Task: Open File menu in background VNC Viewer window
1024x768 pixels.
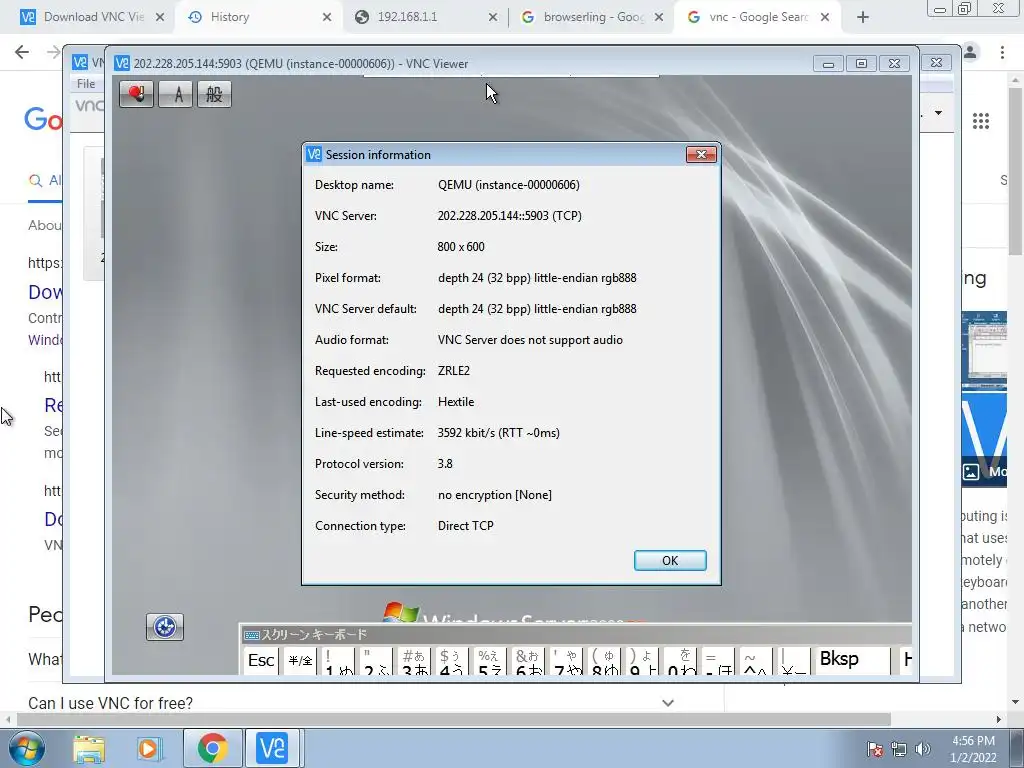Action: coord(86,84)
